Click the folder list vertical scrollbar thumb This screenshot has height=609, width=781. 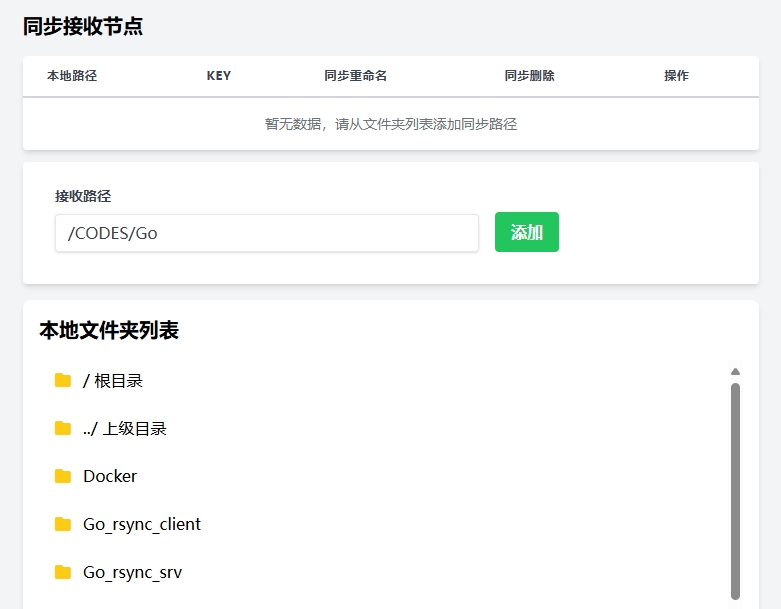(x=736, y=490)
